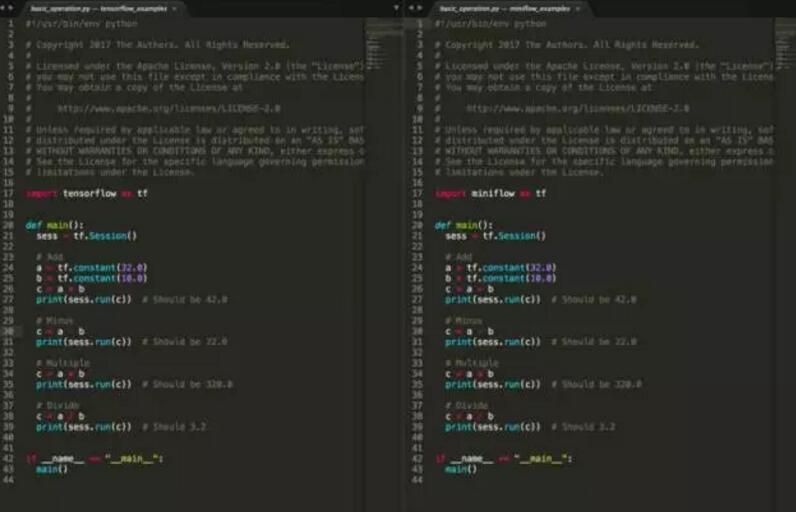Click '# Multiple' comment in left pane
The width and height of the screenshot is (796, 512).
click(x=63, y=363)
